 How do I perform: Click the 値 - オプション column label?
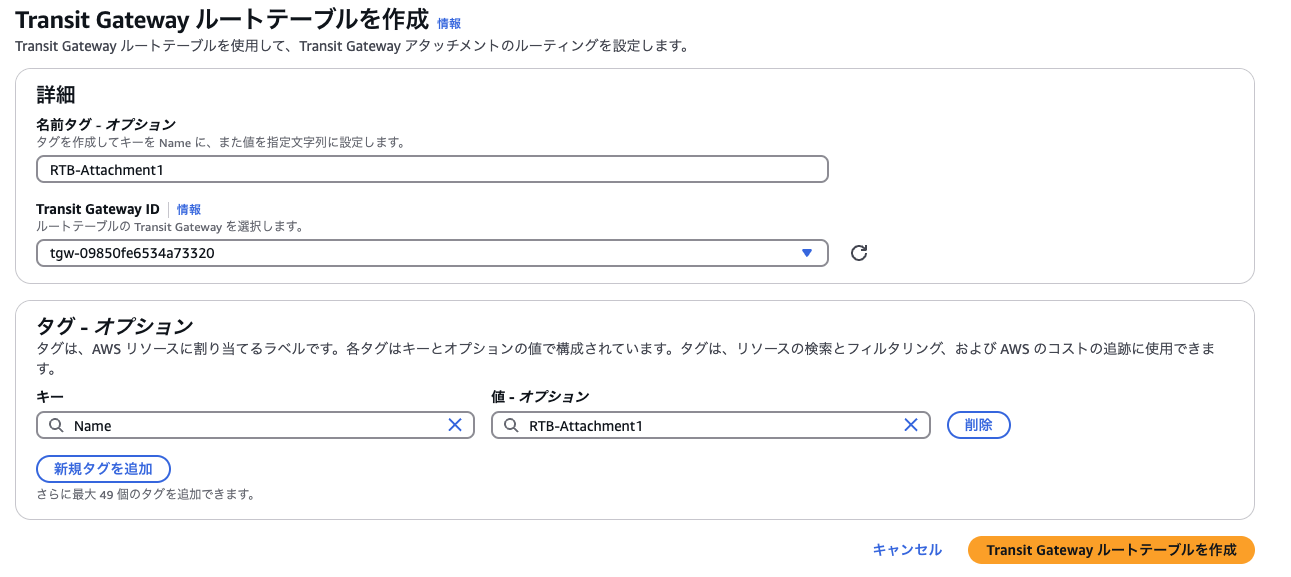pyautogui.click(x=540, y=397)
